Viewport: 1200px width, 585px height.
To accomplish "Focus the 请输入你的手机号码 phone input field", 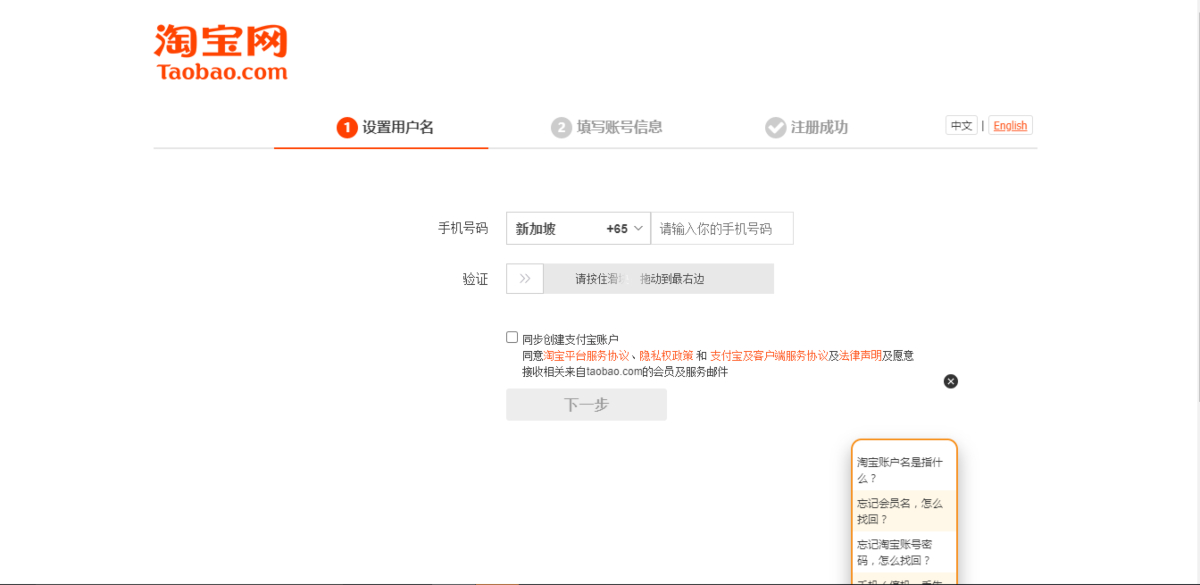I will 722,228.
